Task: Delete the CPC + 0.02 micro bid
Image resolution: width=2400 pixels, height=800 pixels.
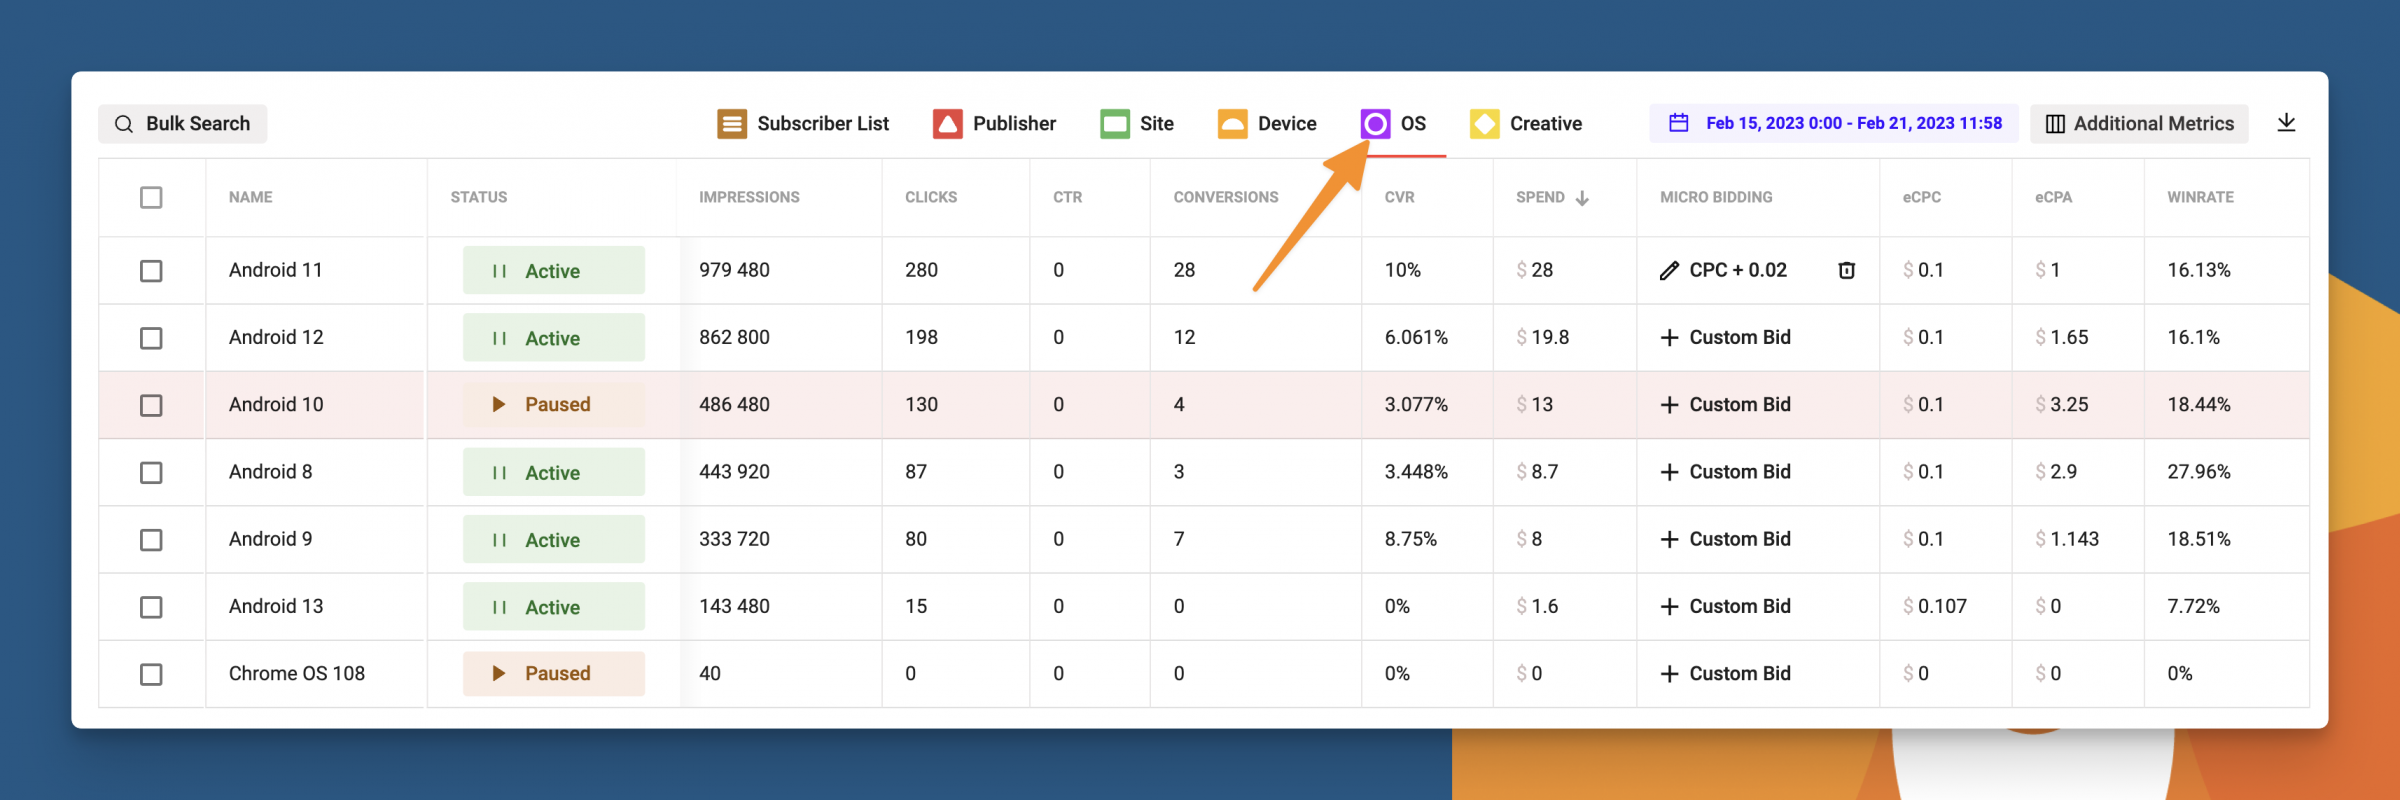Action: pos(1846,270)
